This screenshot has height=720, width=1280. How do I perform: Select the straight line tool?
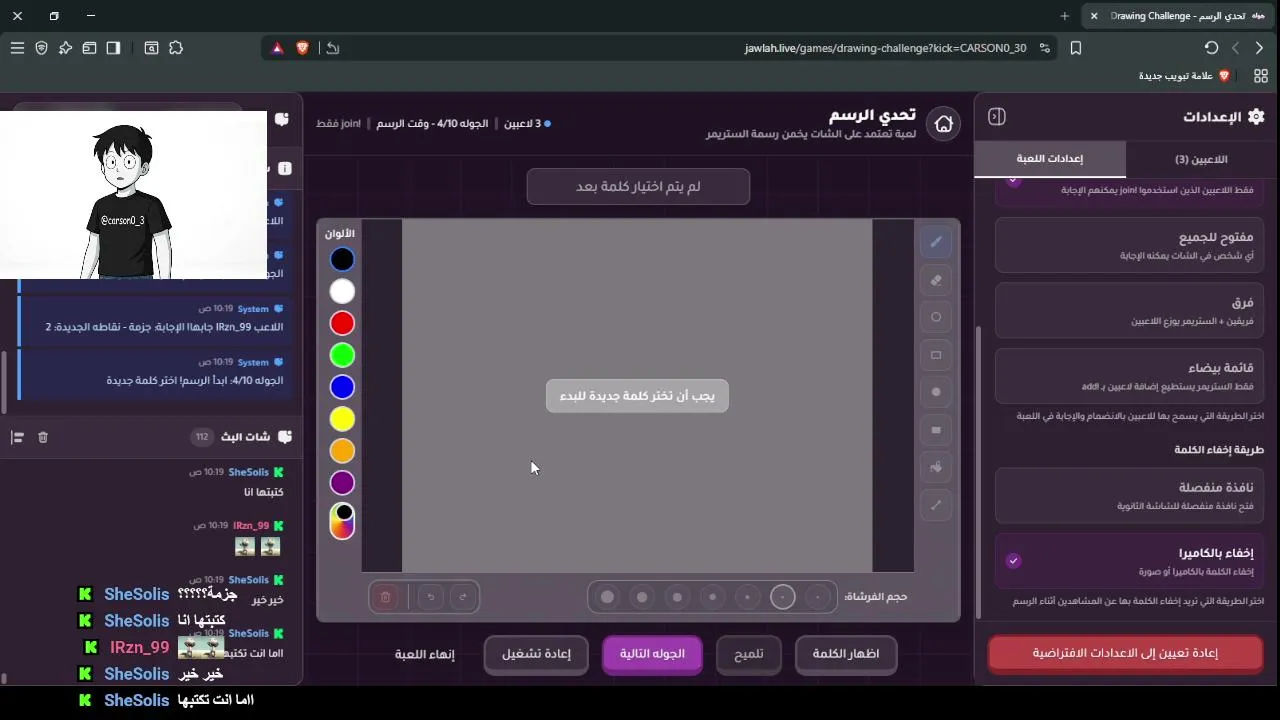[936, 505]
